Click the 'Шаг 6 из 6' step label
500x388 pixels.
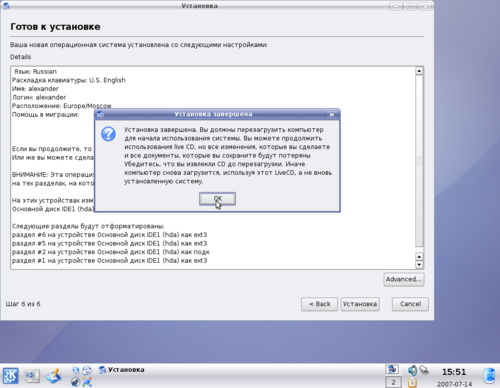[x=23, y=304]
